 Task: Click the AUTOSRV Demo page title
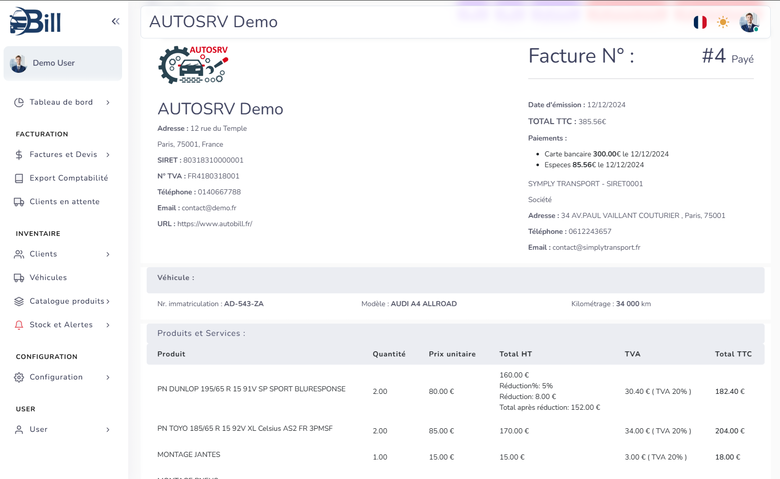point(213,21)
